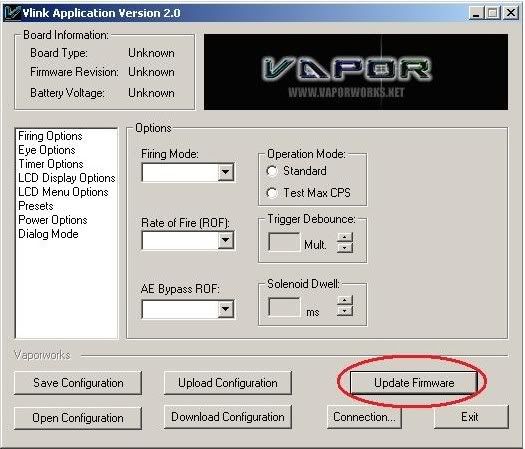Choose LCD Display Options entry
525x449 pixels.
point(67,178)
